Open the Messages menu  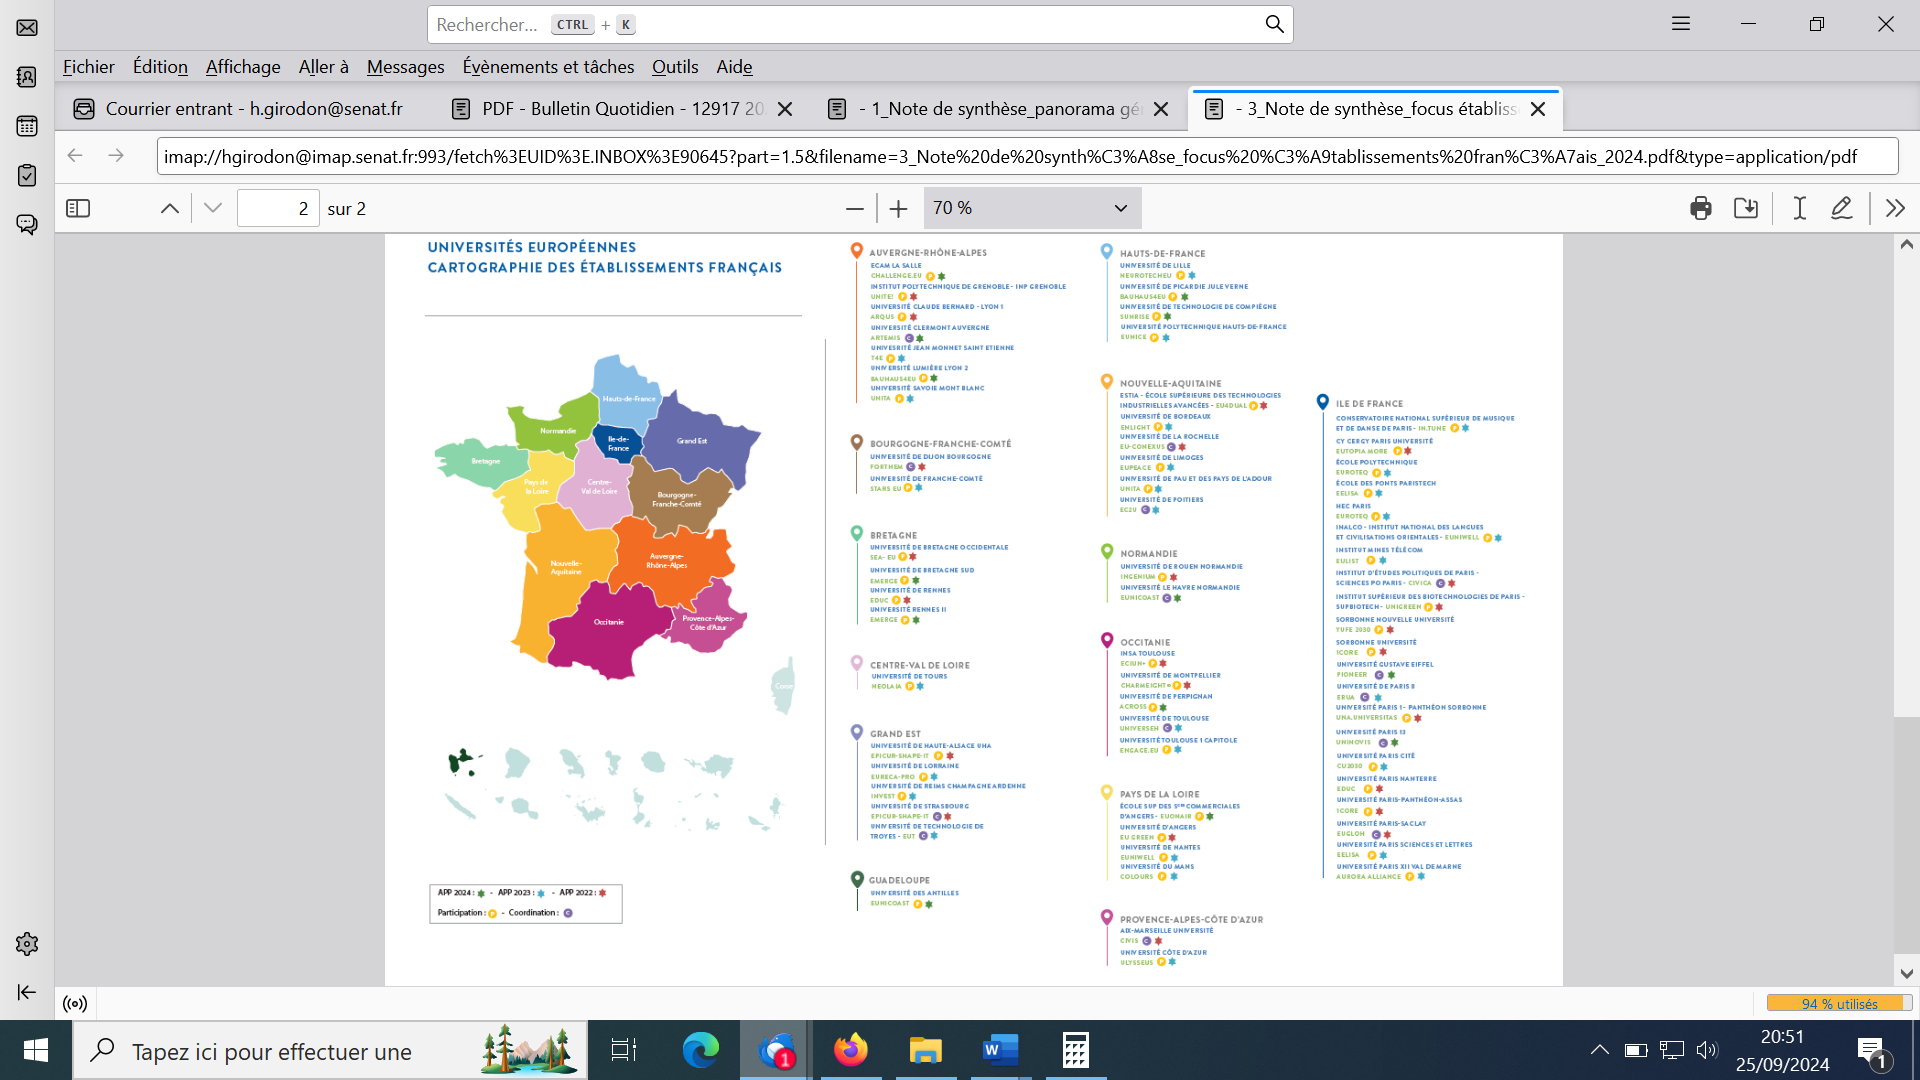point(405,67)
